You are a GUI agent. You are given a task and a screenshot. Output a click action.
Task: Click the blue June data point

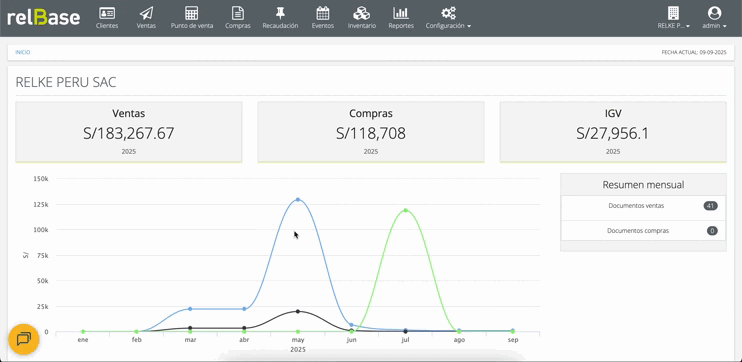(351, 325)
